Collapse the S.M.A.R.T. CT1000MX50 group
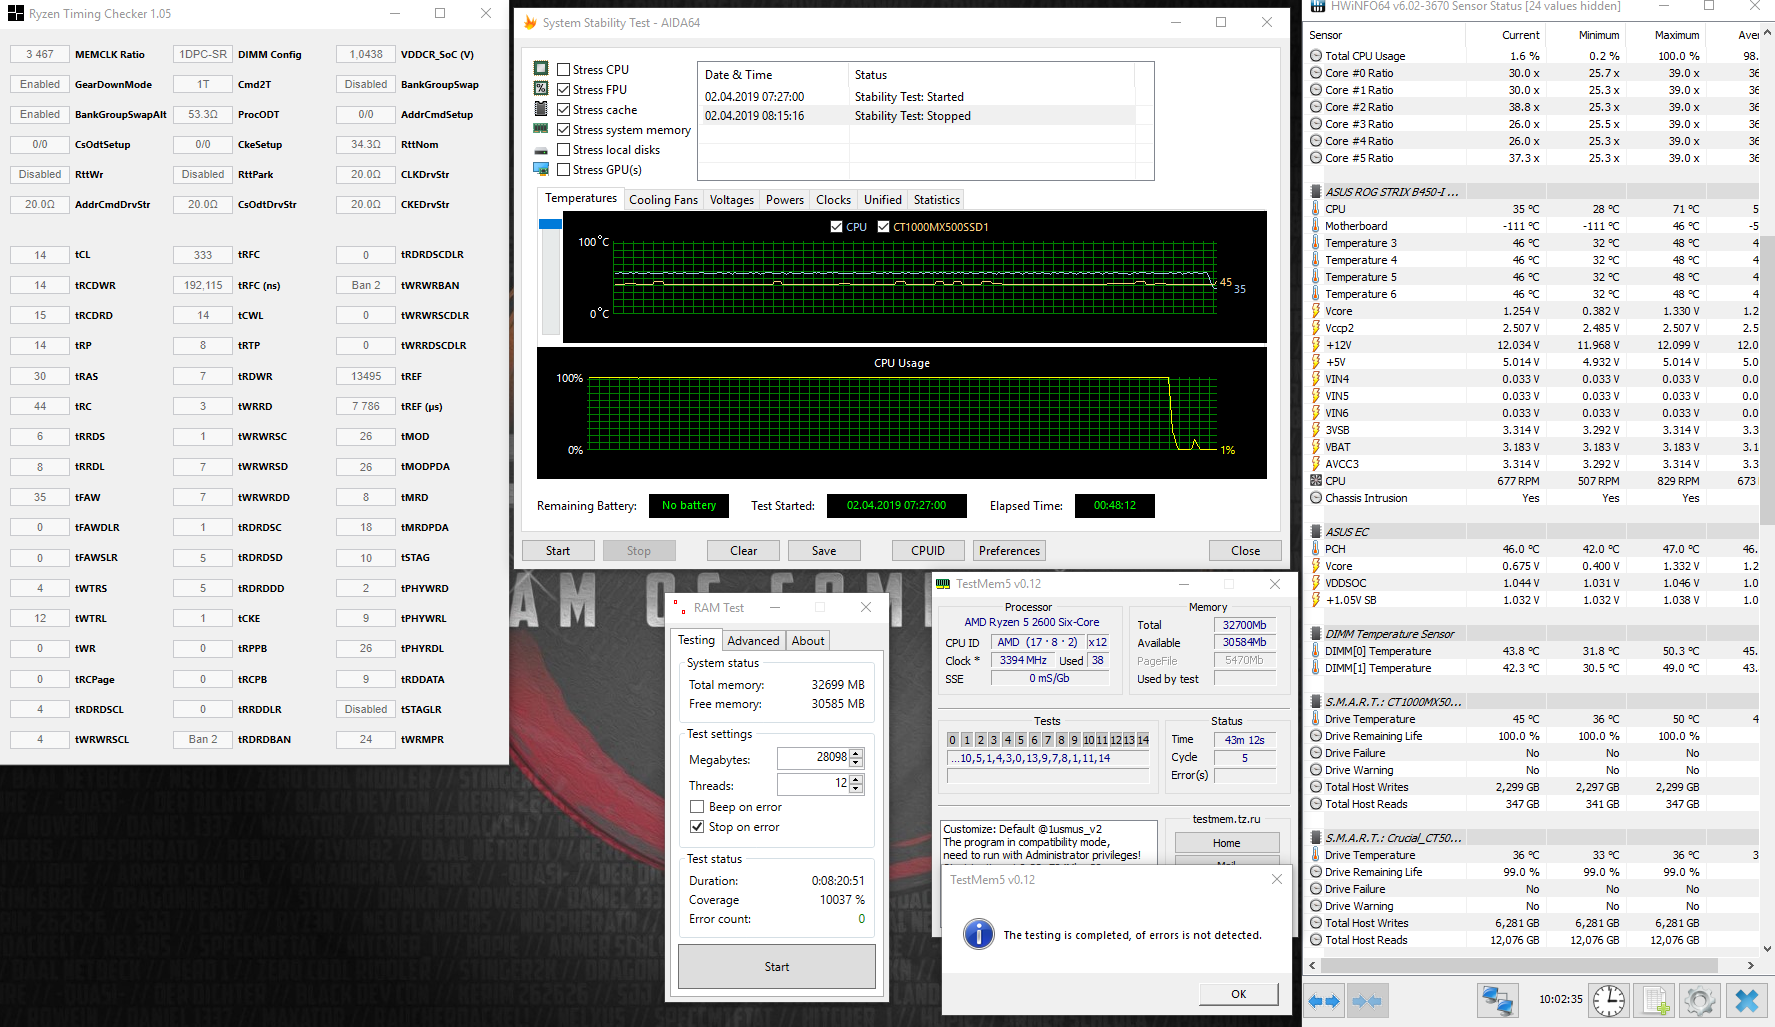1775x1027 pixels. pos(1316,702)
